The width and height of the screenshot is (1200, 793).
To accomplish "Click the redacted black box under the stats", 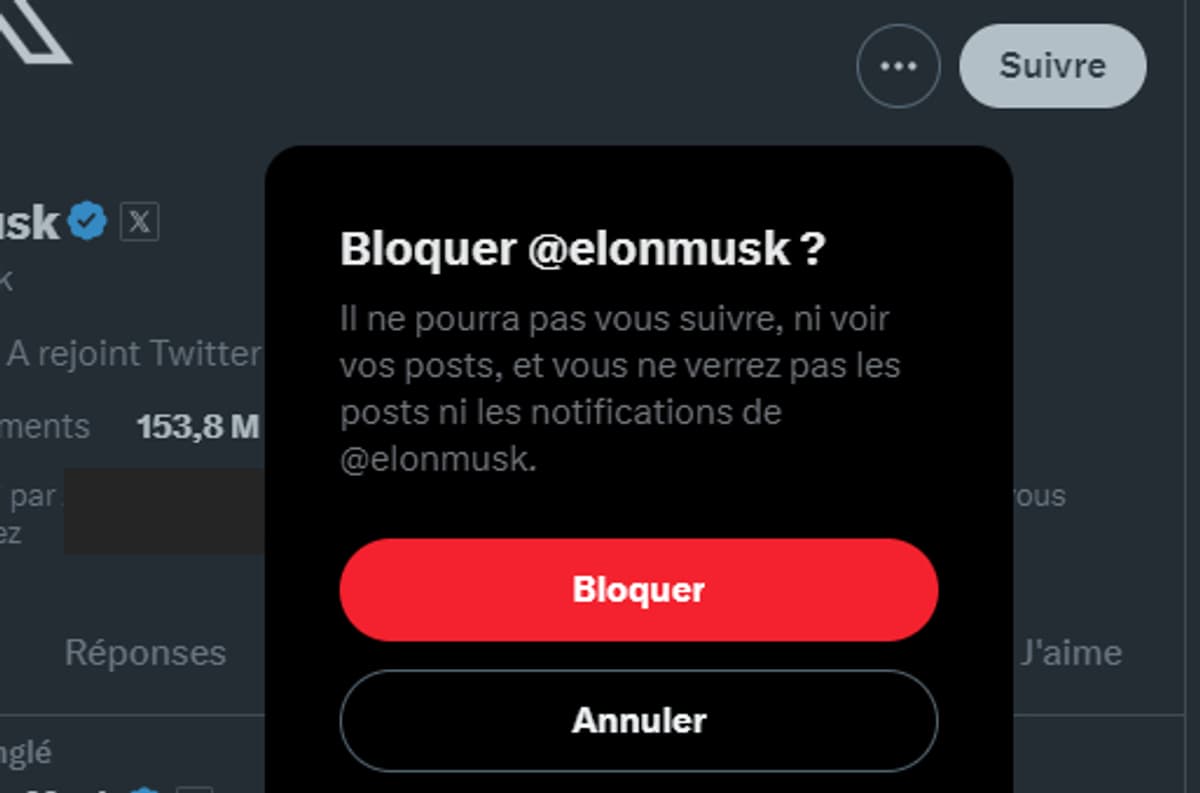I will coord(165,510).
